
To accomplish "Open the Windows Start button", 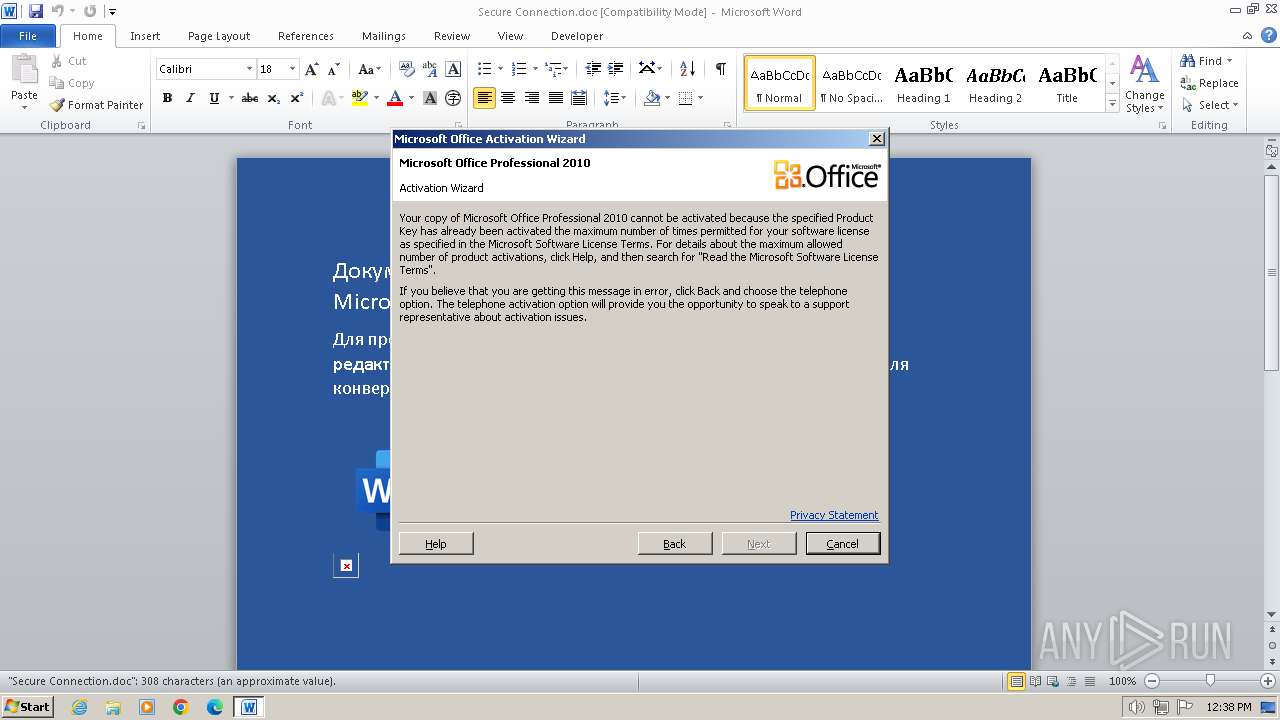I will coord(28,707).
